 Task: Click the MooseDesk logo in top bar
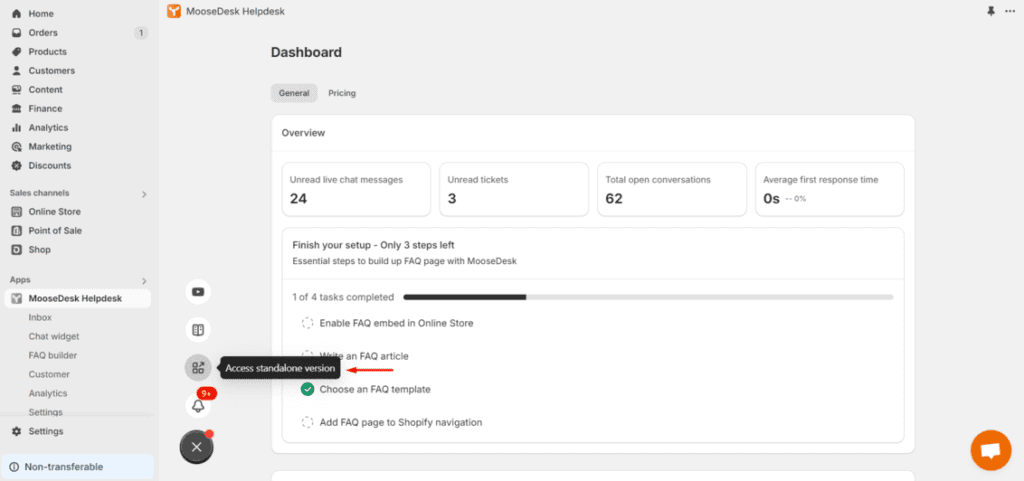point(174,11)
